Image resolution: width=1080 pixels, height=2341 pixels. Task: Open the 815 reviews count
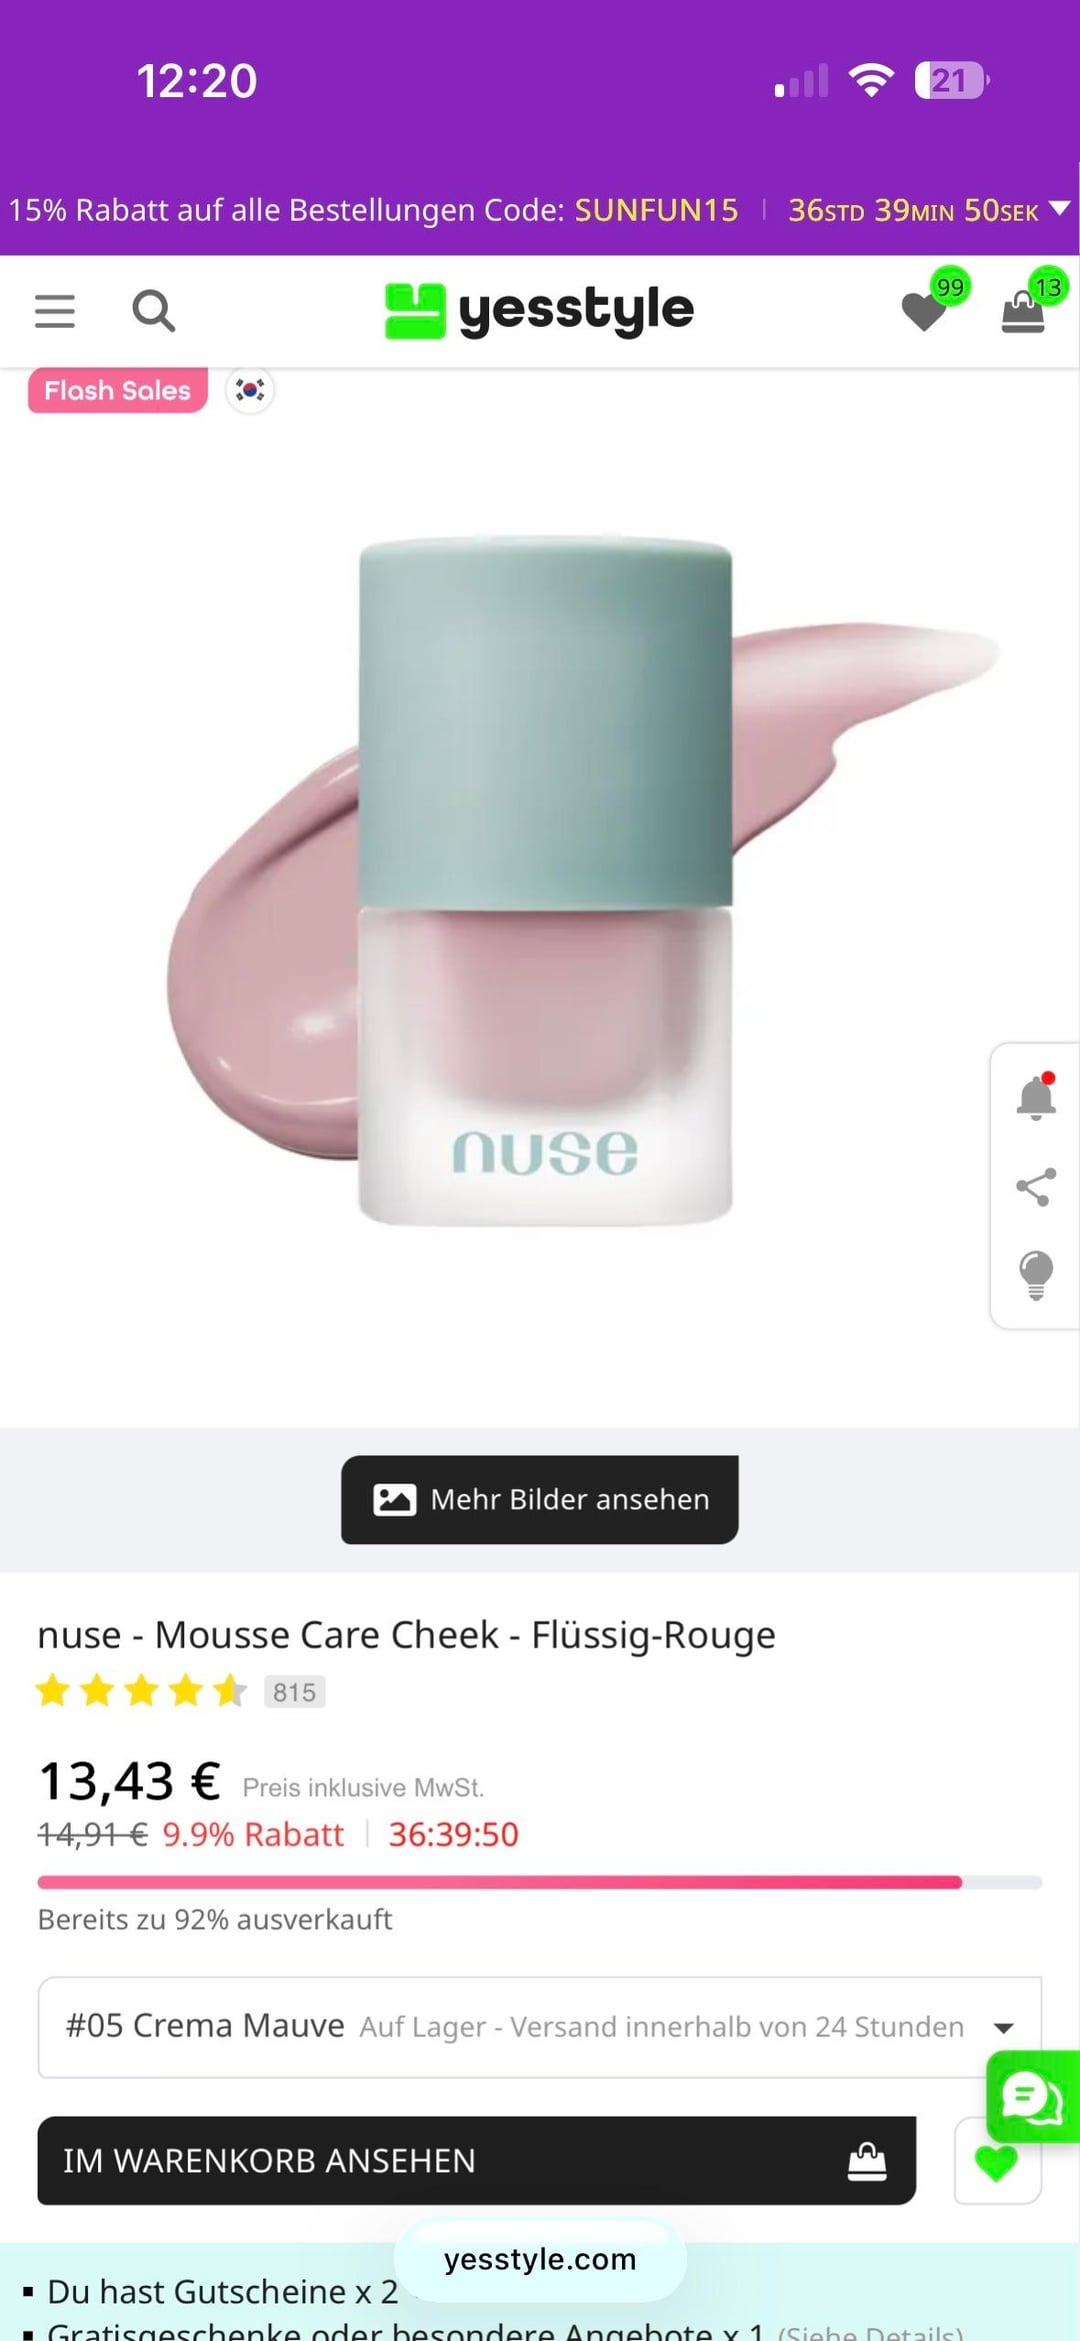point(295,1692)
